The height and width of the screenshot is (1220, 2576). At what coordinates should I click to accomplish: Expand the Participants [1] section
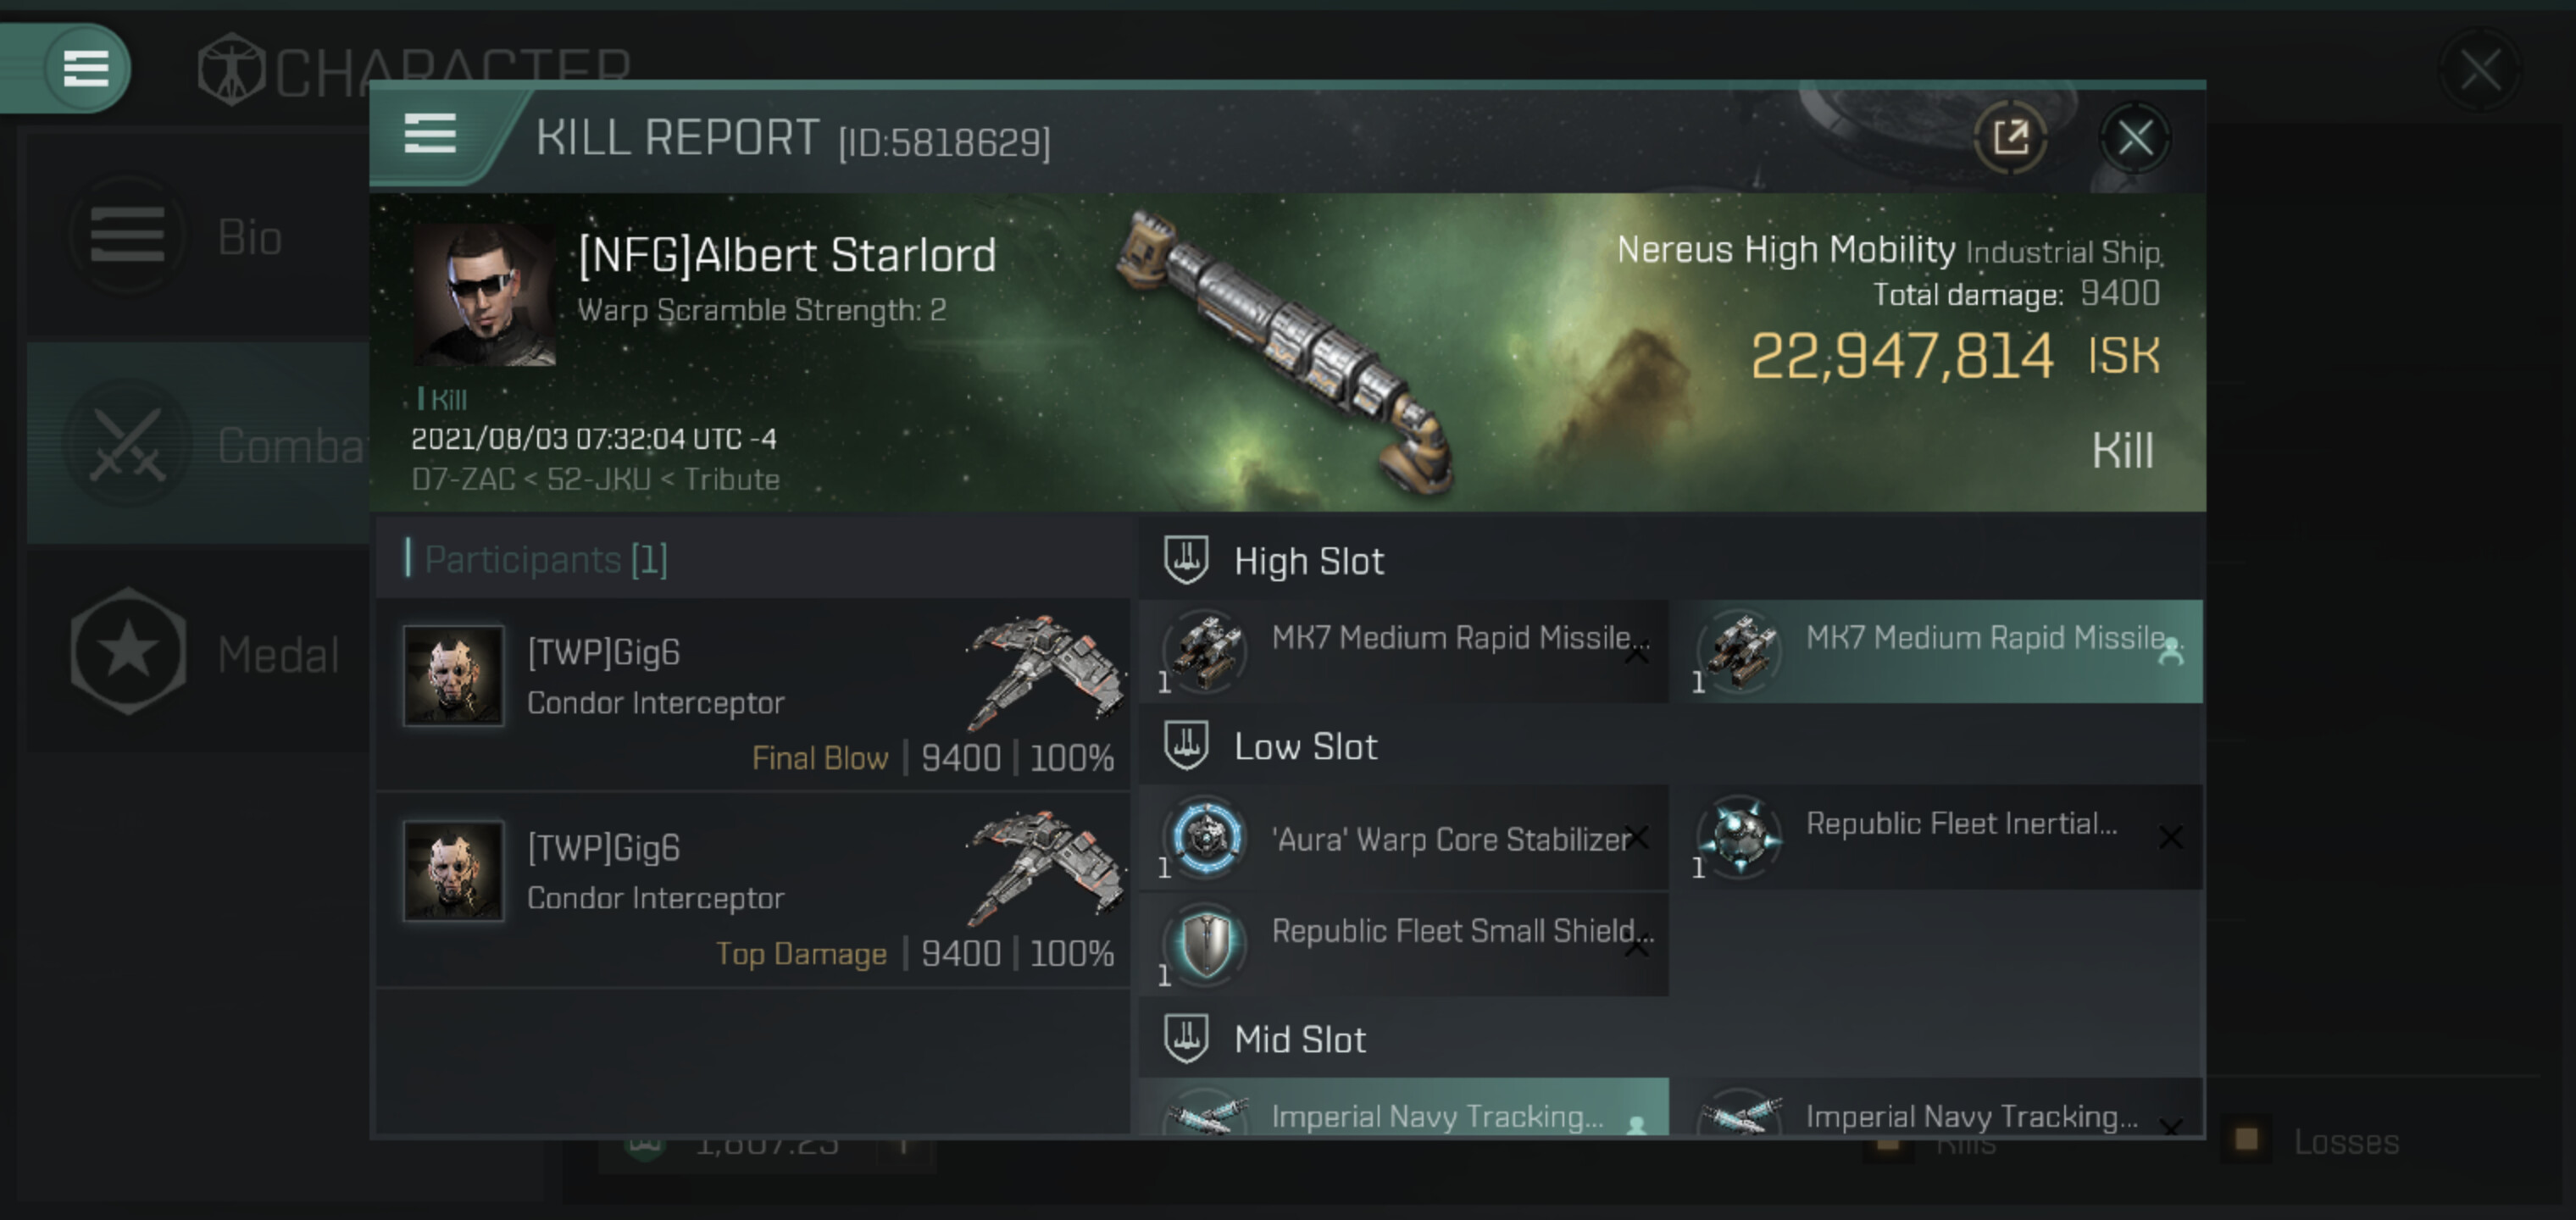(x=545, y=559)
